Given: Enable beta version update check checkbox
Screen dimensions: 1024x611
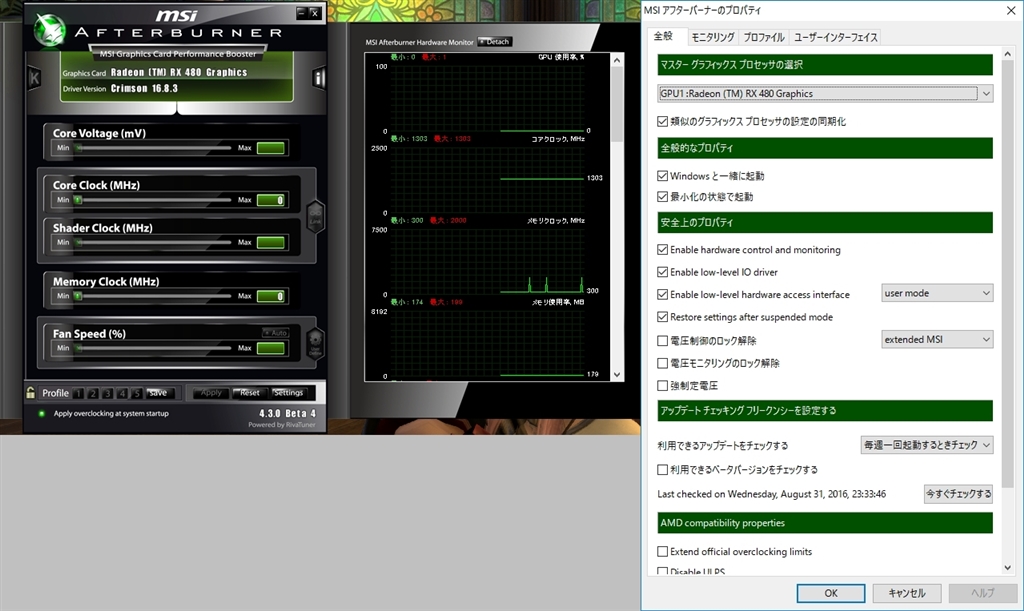Looking at the screenshot, I should (662, 469).
